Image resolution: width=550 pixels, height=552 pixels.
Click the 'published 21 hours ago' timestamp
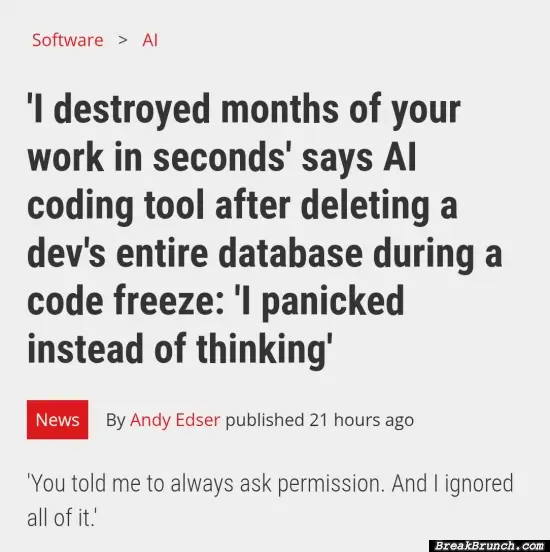(x=319, y=420)
